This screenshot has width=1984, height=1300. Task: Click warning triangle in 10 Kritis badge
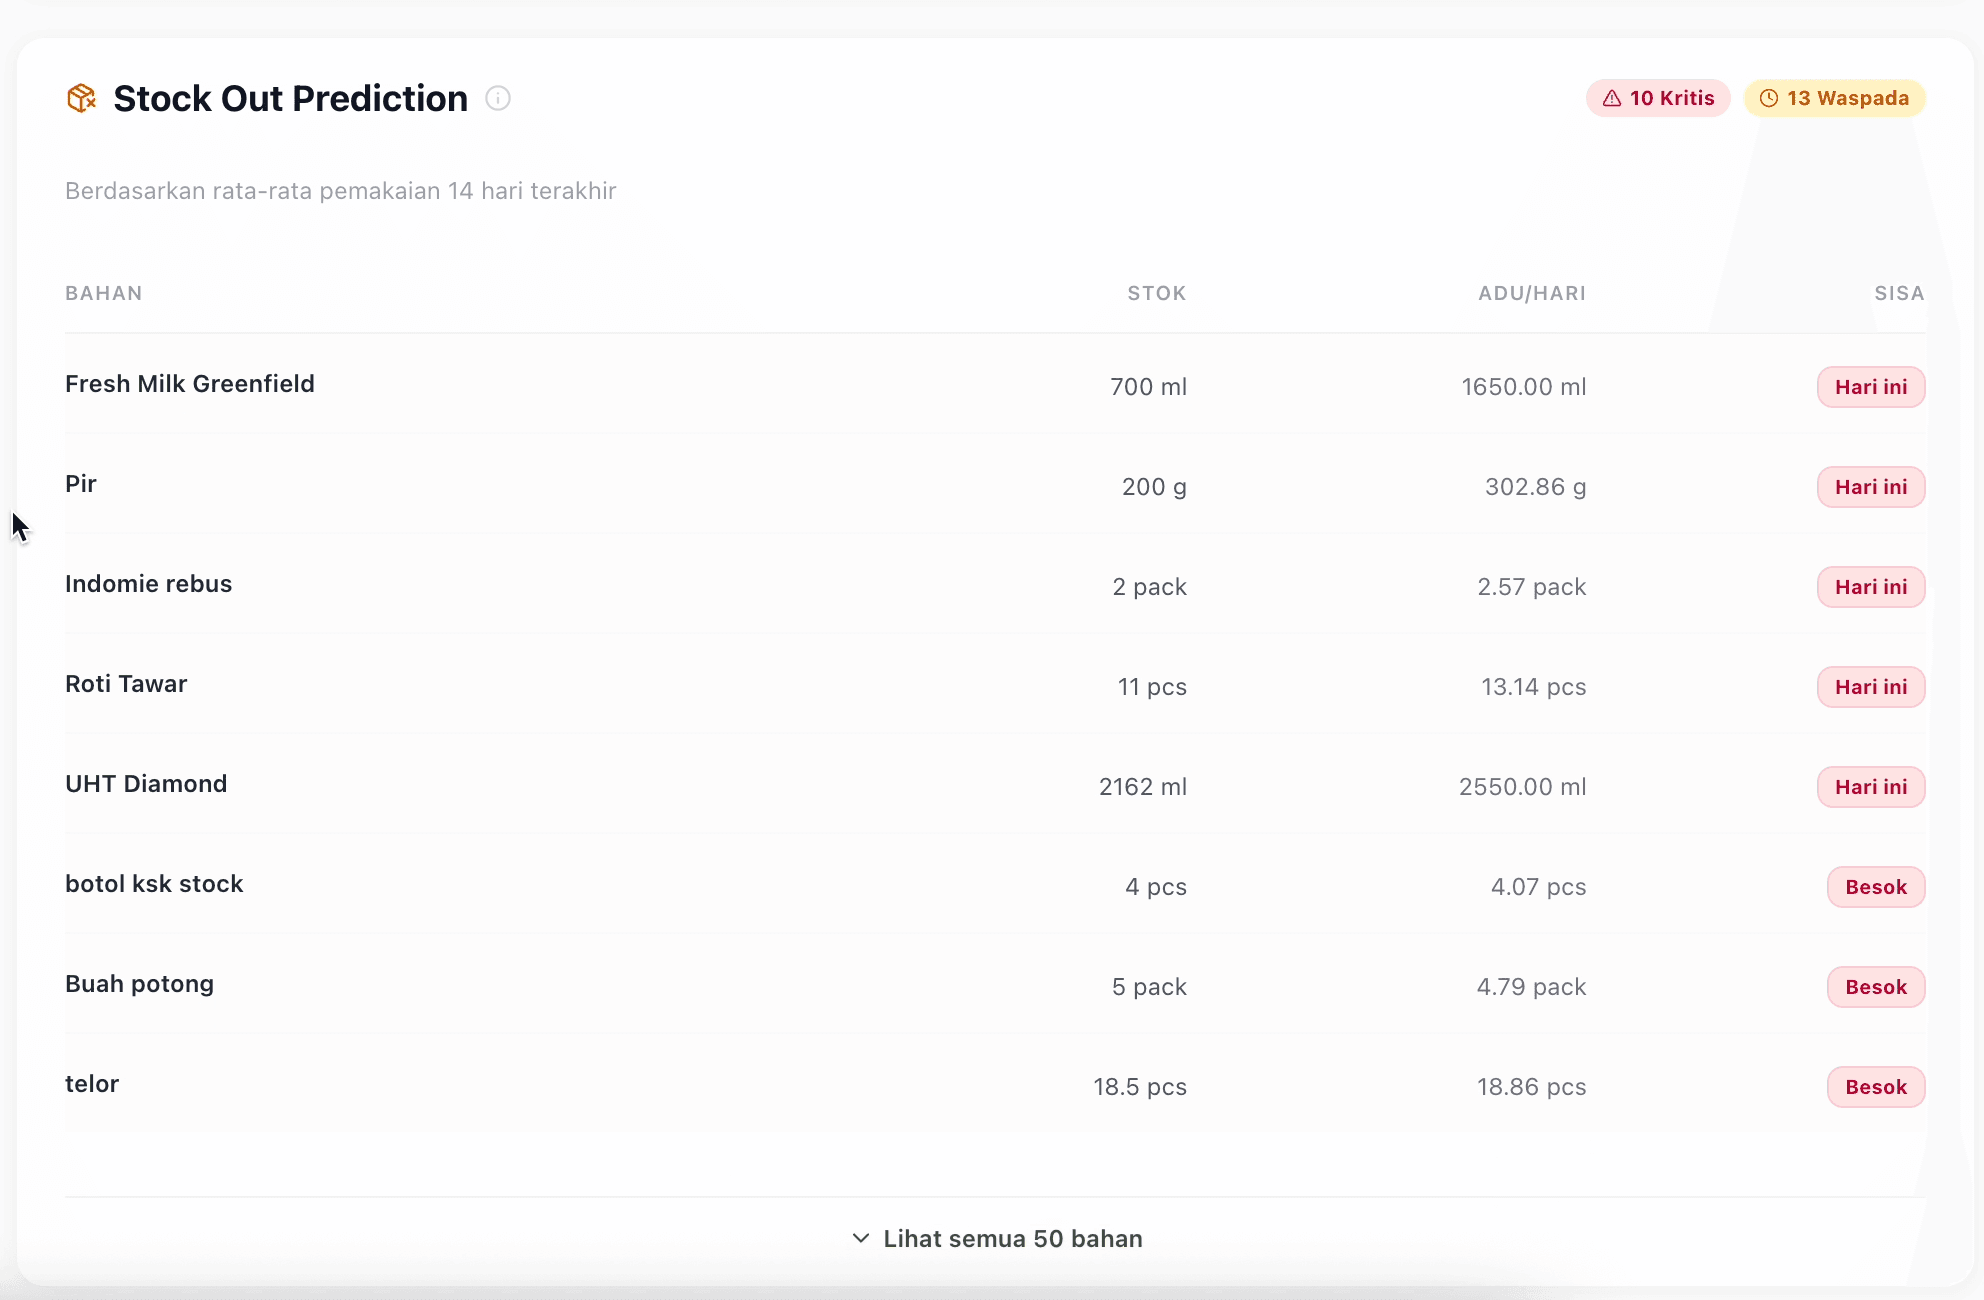point(1612,98)
